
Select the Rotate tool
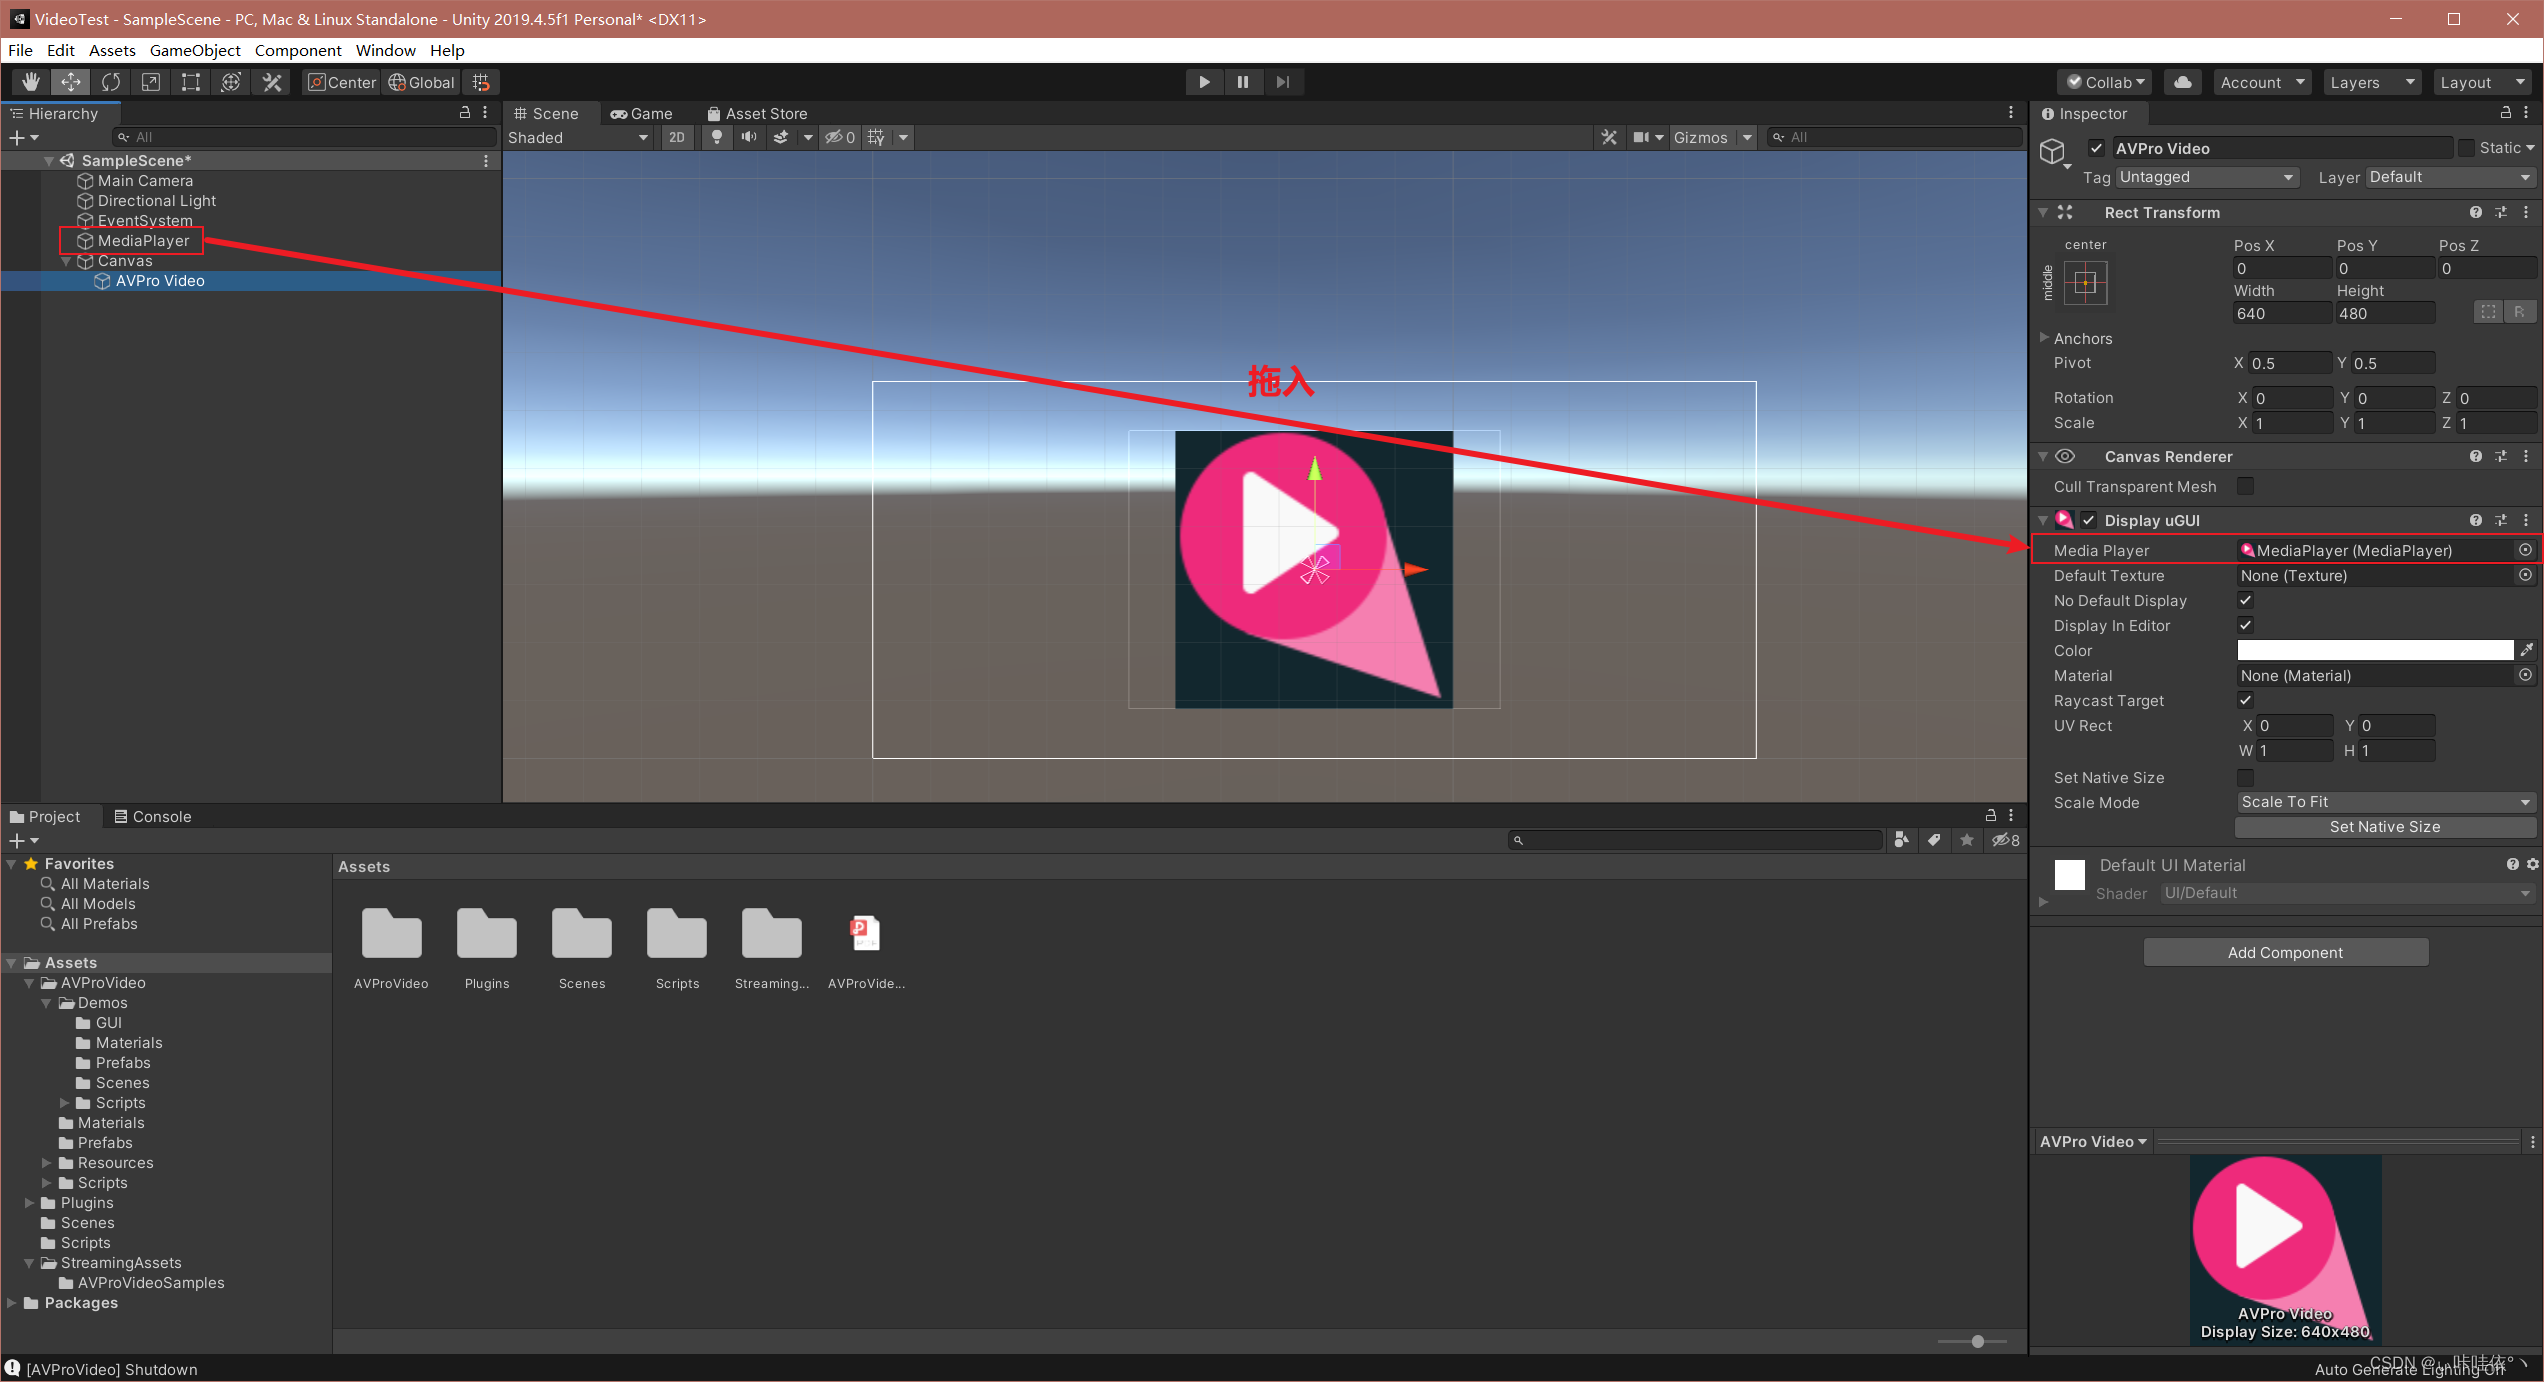(x=111, y=82)
